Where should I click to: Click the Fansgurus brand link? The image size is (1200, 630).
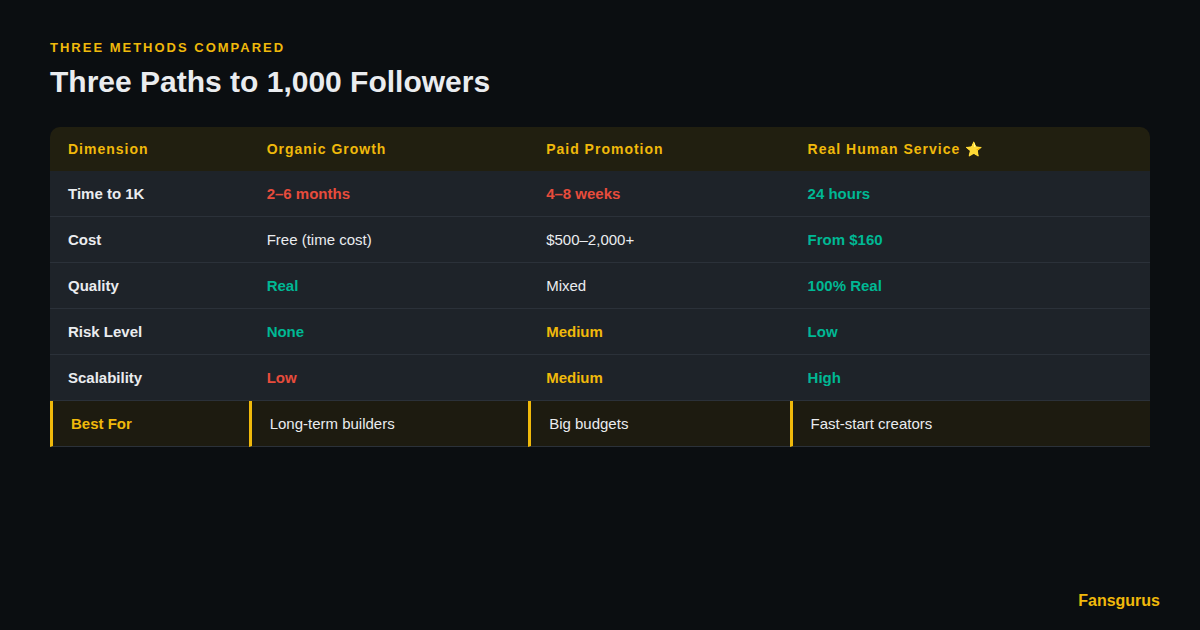(1118, 600)
